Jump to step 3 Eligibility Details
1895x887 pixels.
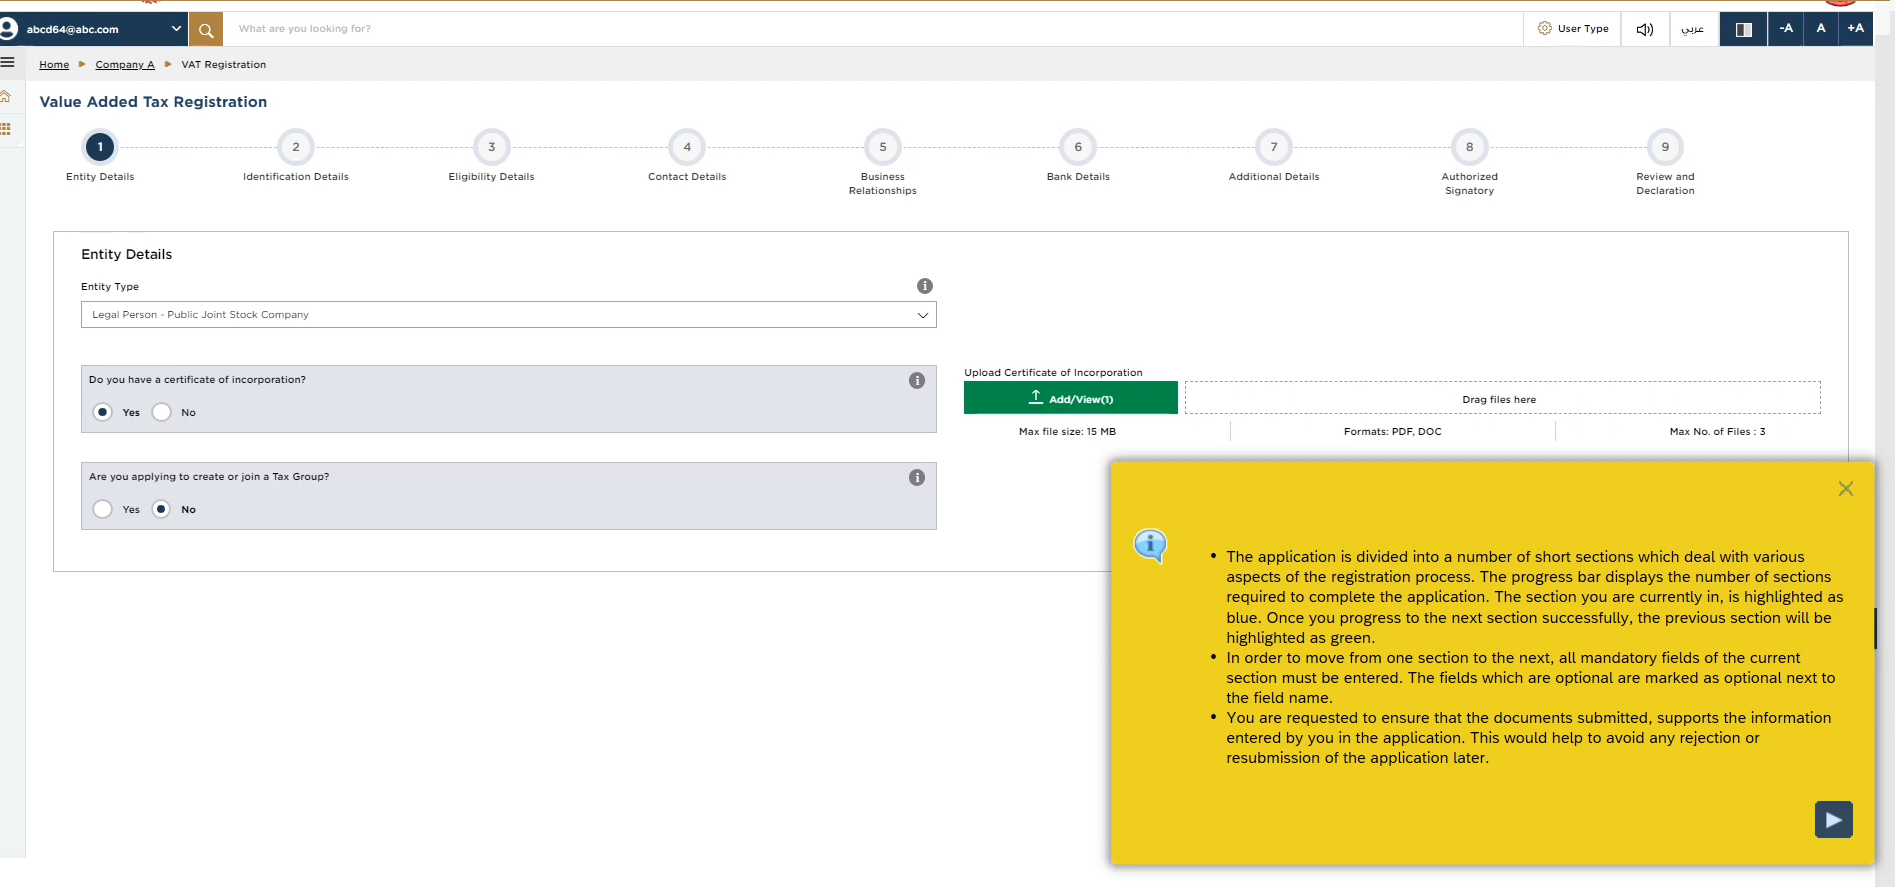click(x=491, y=147)
